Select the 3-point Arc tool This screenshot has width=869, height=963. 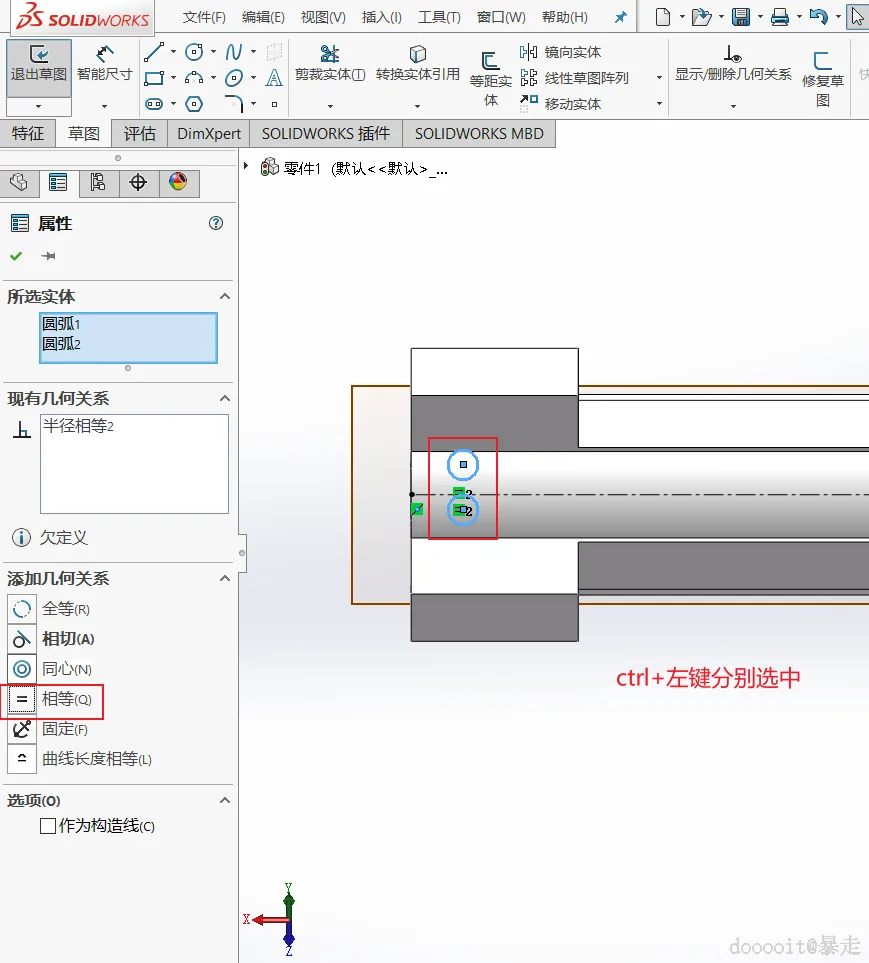click(x=194, y=78)
